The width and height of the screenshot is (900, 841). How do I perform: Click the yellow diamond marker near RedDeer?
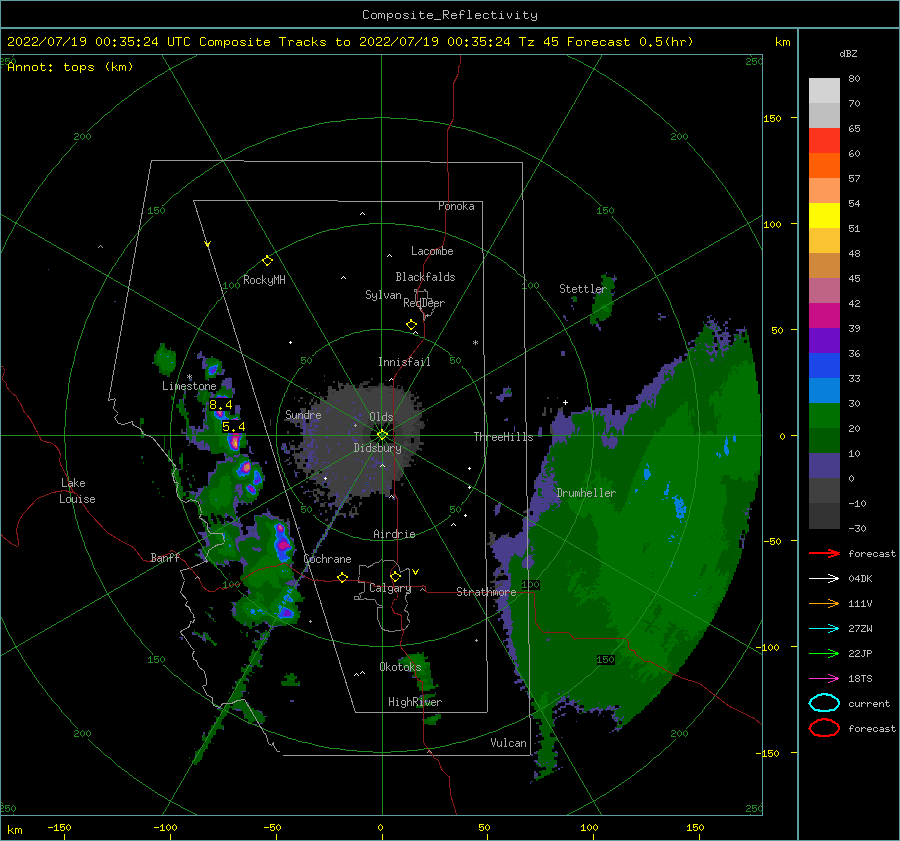tap(411, 325)
